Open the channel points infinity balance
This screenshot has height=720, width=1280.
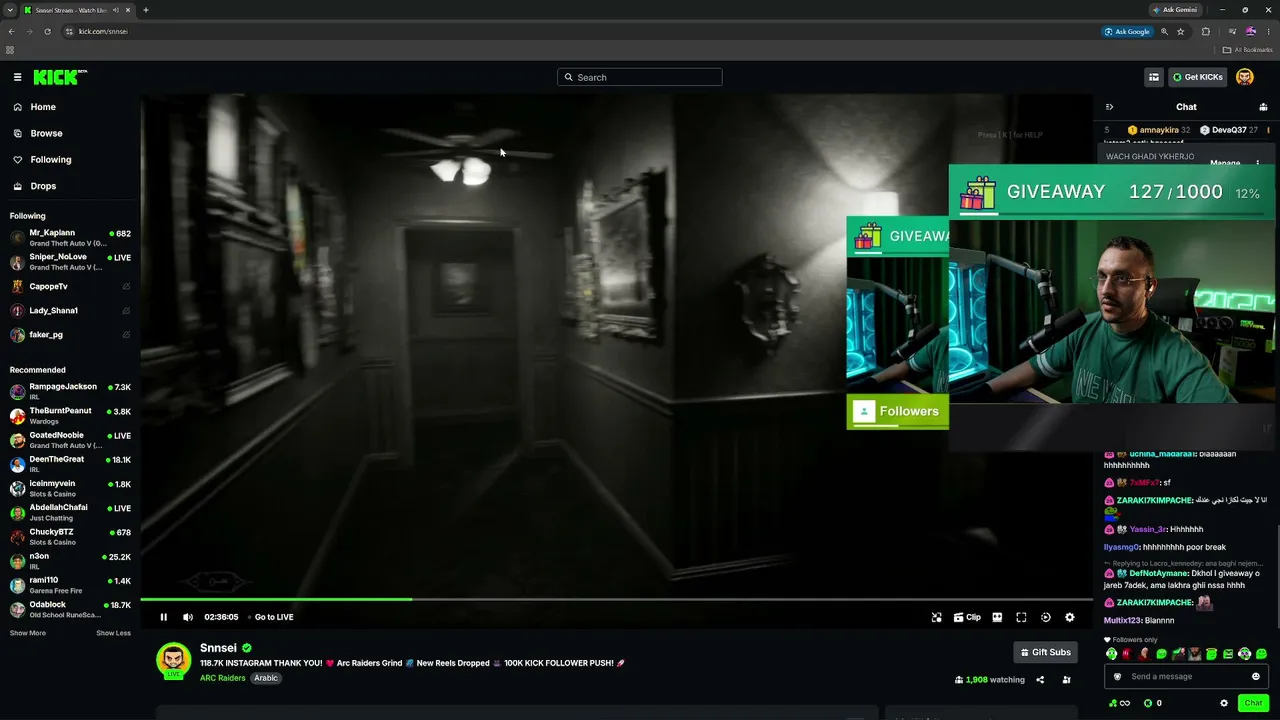point(1119,703)
